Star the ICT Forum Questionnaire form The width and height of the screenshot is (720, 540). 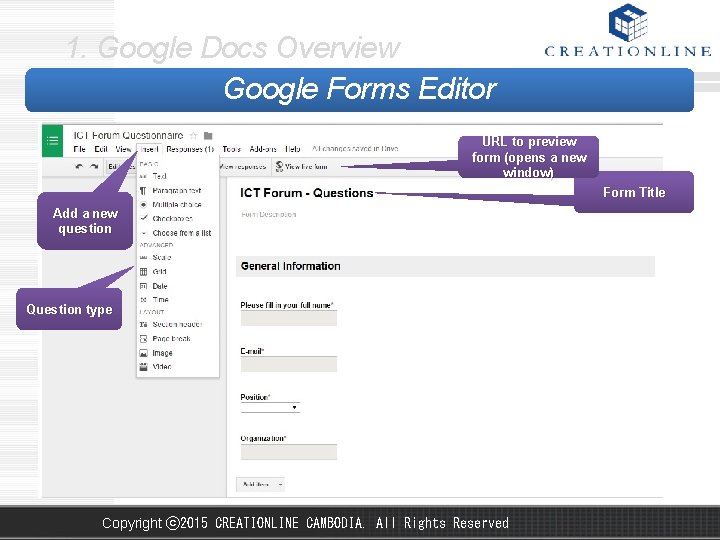point(193,135)
